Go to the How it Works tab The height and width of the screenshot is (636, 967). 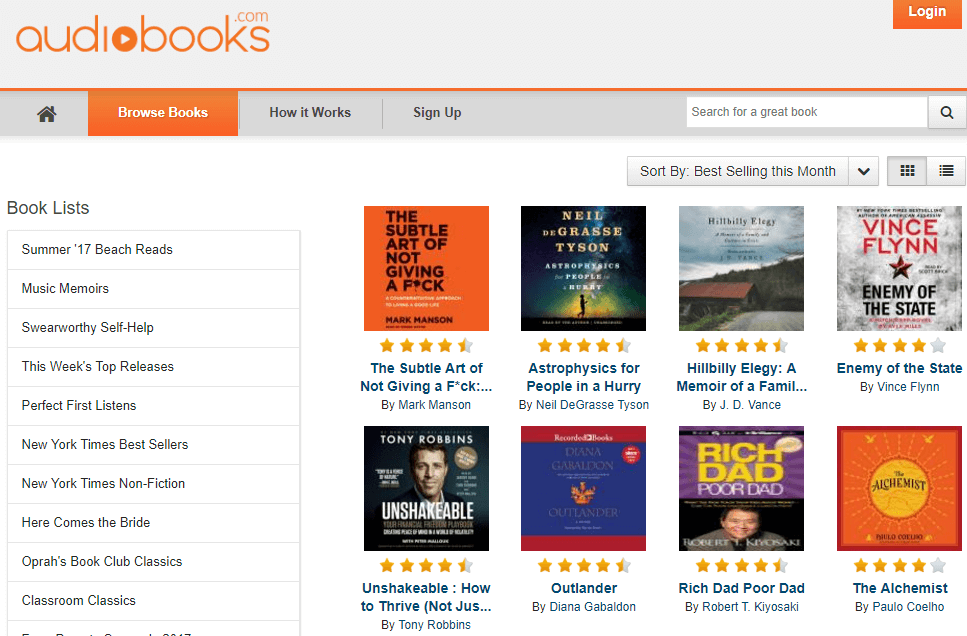click(310, 113)
